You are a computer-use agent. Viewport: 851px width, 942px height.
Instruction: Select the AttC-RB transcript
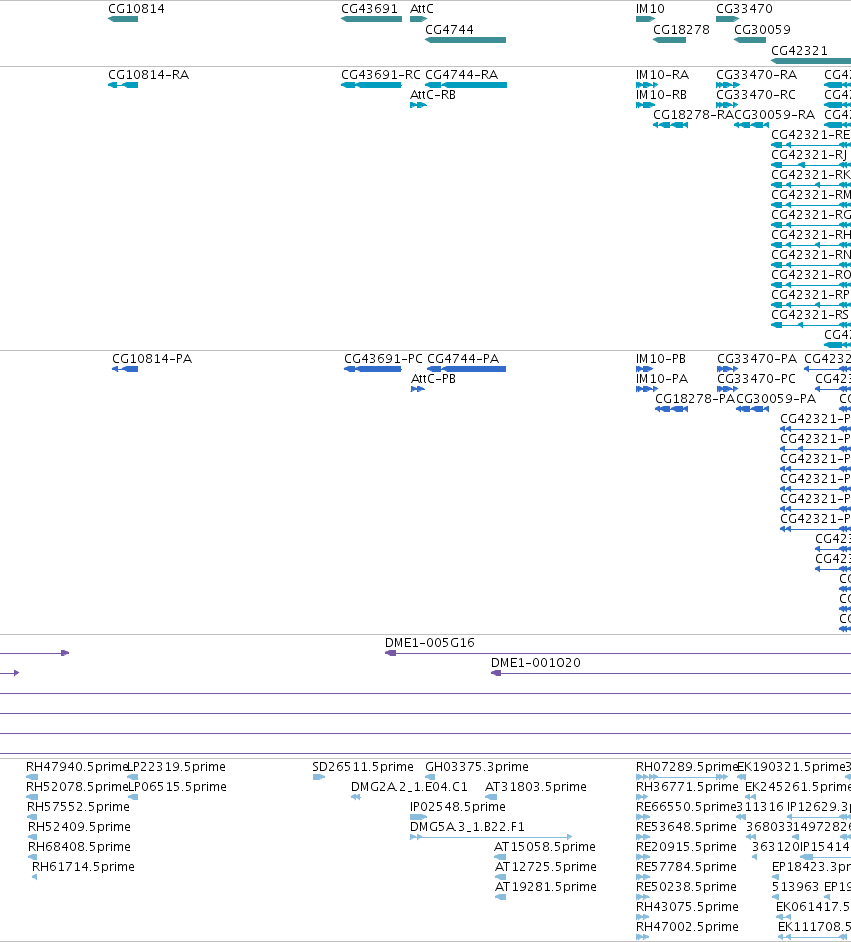[433, 95]
